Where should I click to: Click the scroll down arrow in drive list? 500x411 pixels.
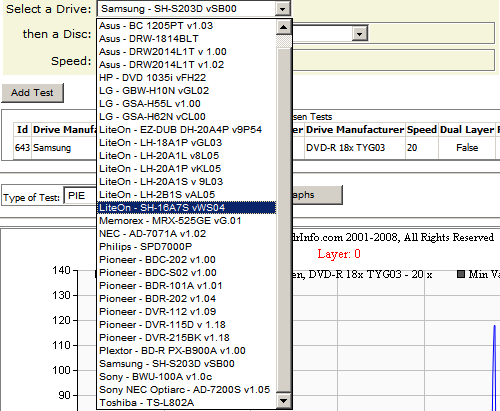click(283, 400)
